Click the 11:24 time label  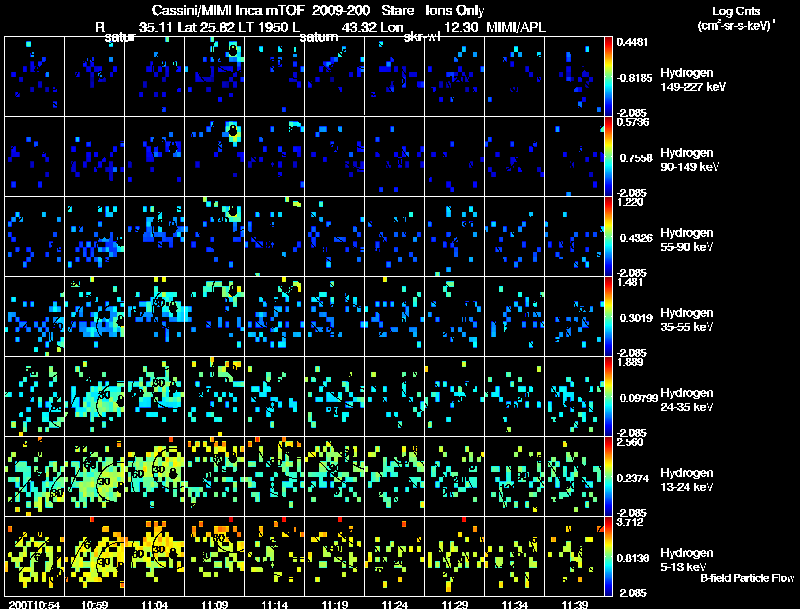tap(394, 605)
